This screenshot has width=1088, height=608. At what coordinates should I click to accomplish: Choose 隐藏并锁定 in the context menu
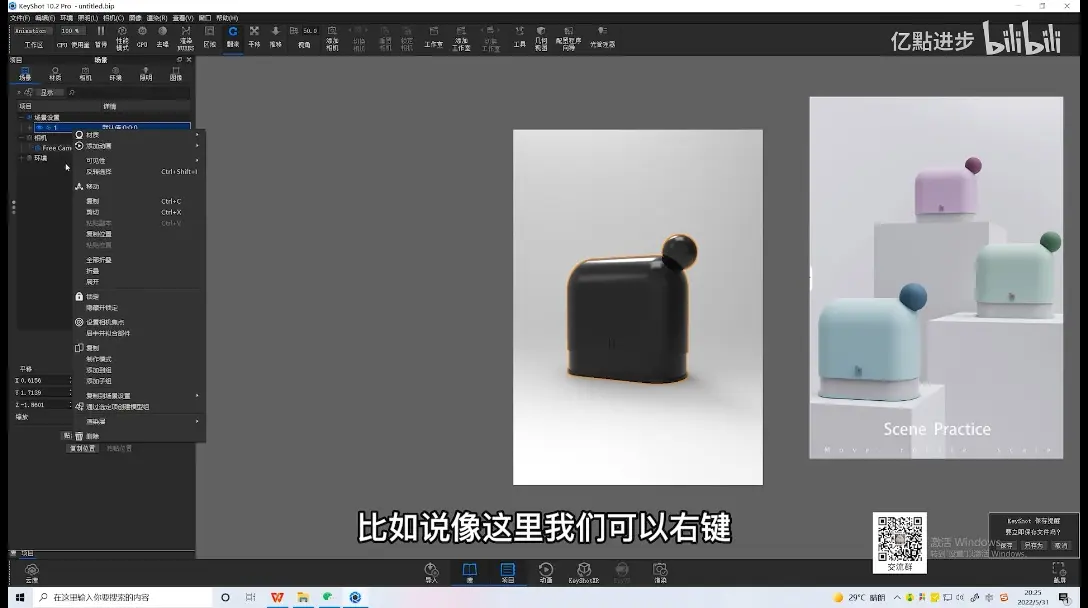click(x=137, y=307)
